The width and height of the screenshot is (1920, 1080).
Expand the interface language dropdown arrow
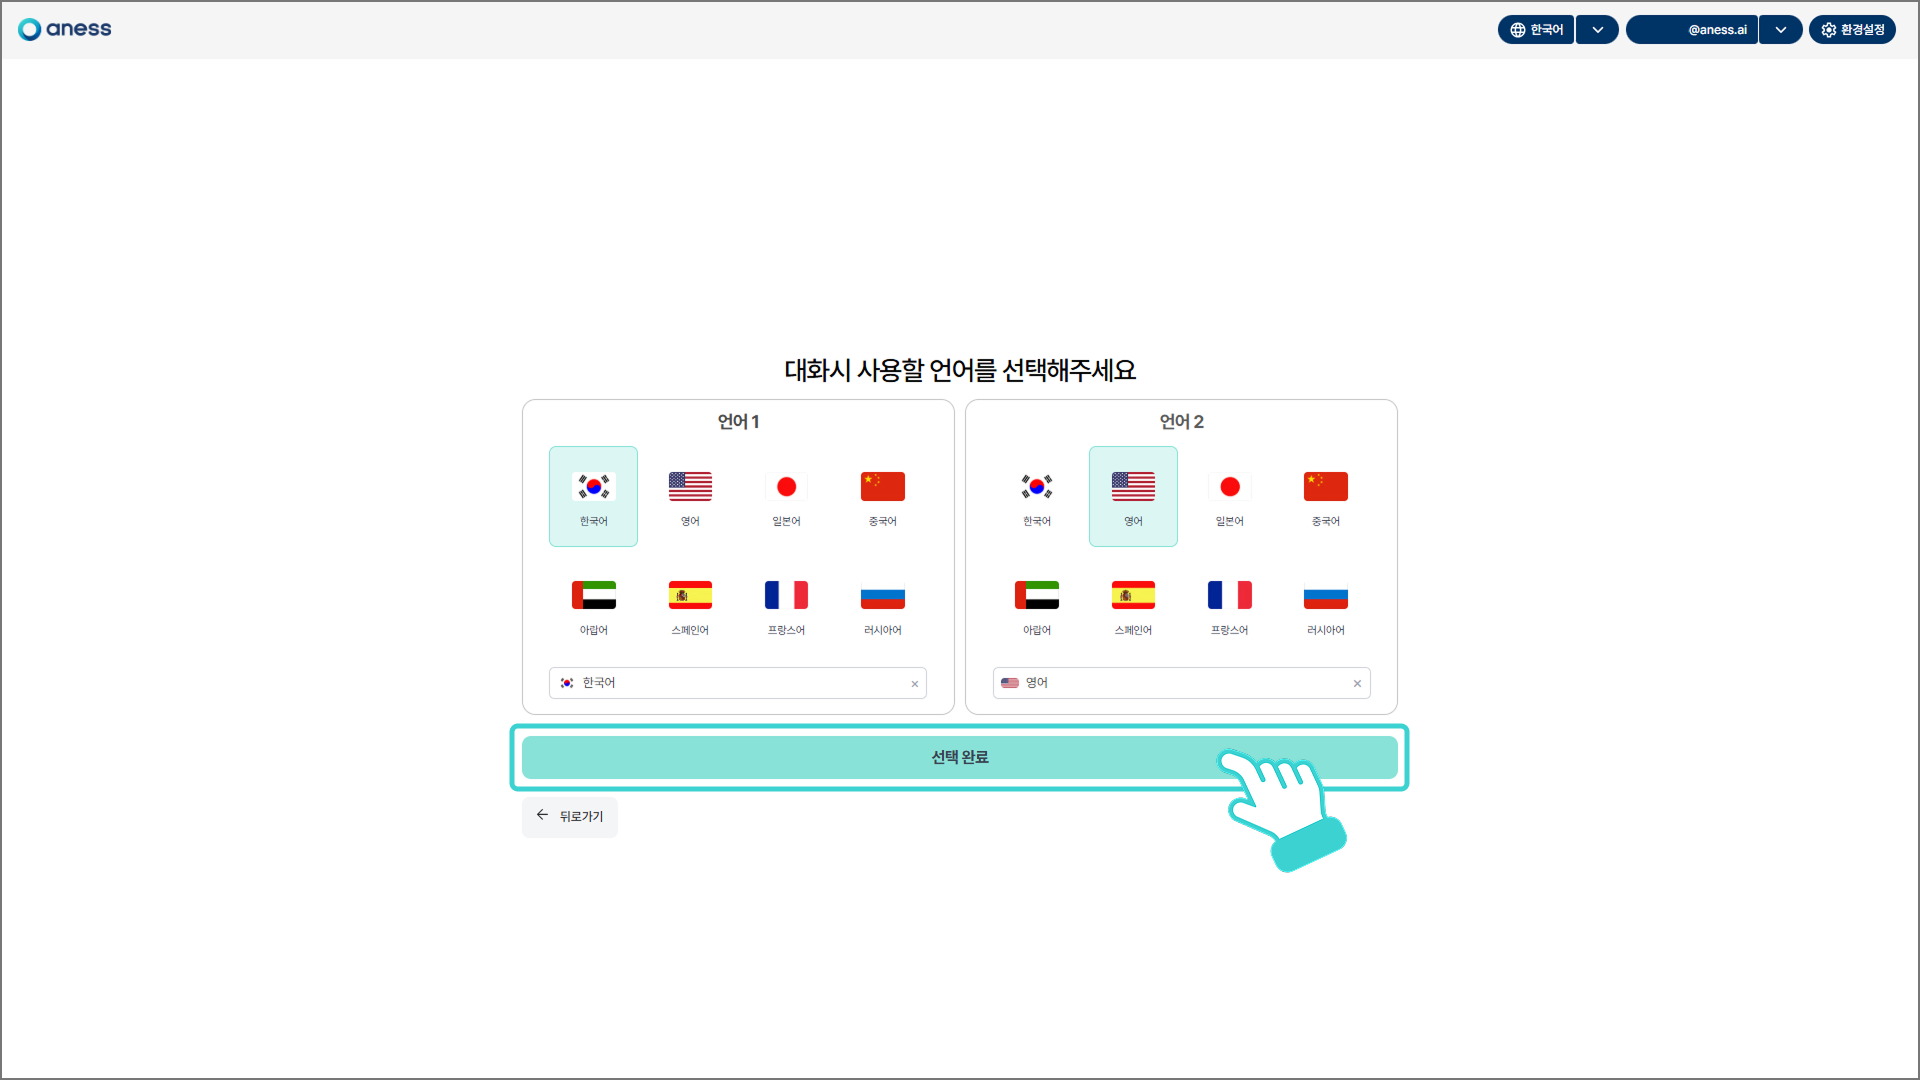click(1597, 30)
